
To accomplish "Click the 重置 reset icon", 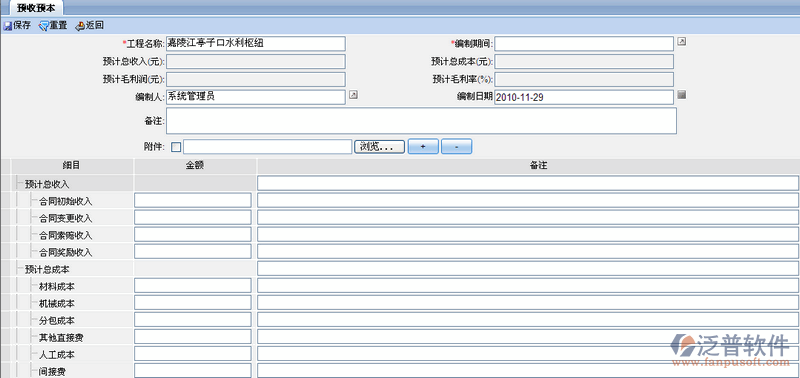I will (x=44, y=26).
